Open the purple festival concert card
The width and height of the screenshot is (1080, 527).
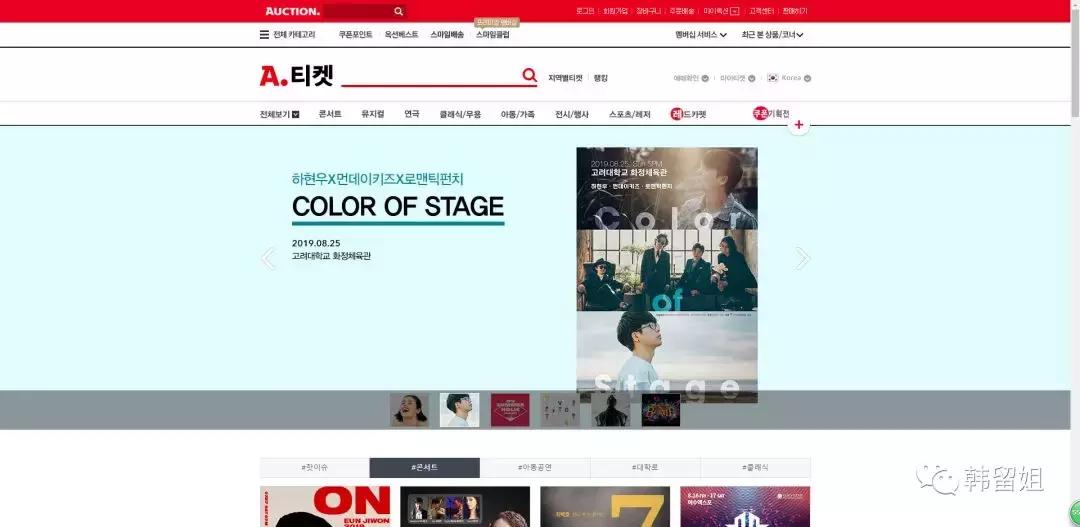coord(745,507)
